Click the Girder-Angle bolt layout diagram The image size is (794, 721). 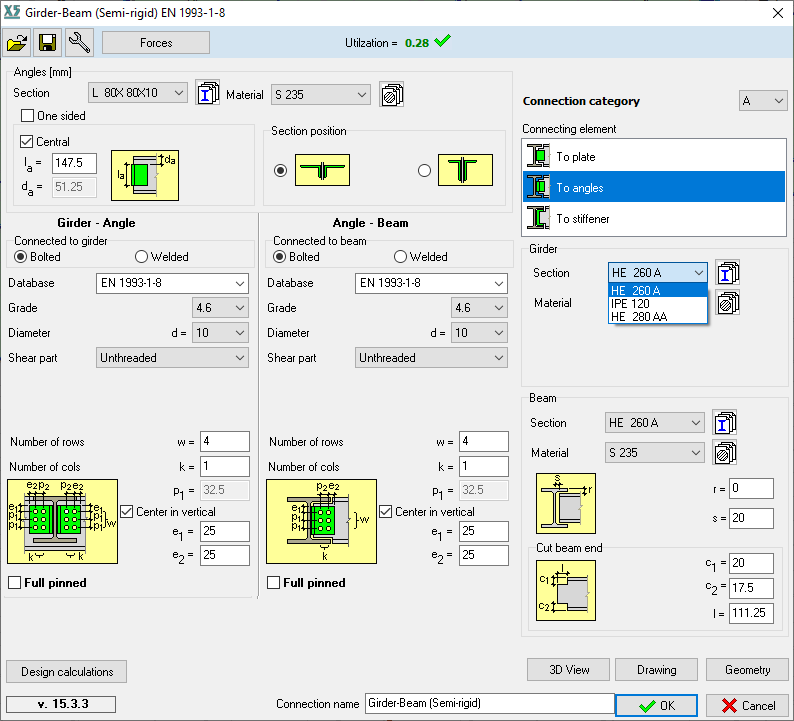62,522
